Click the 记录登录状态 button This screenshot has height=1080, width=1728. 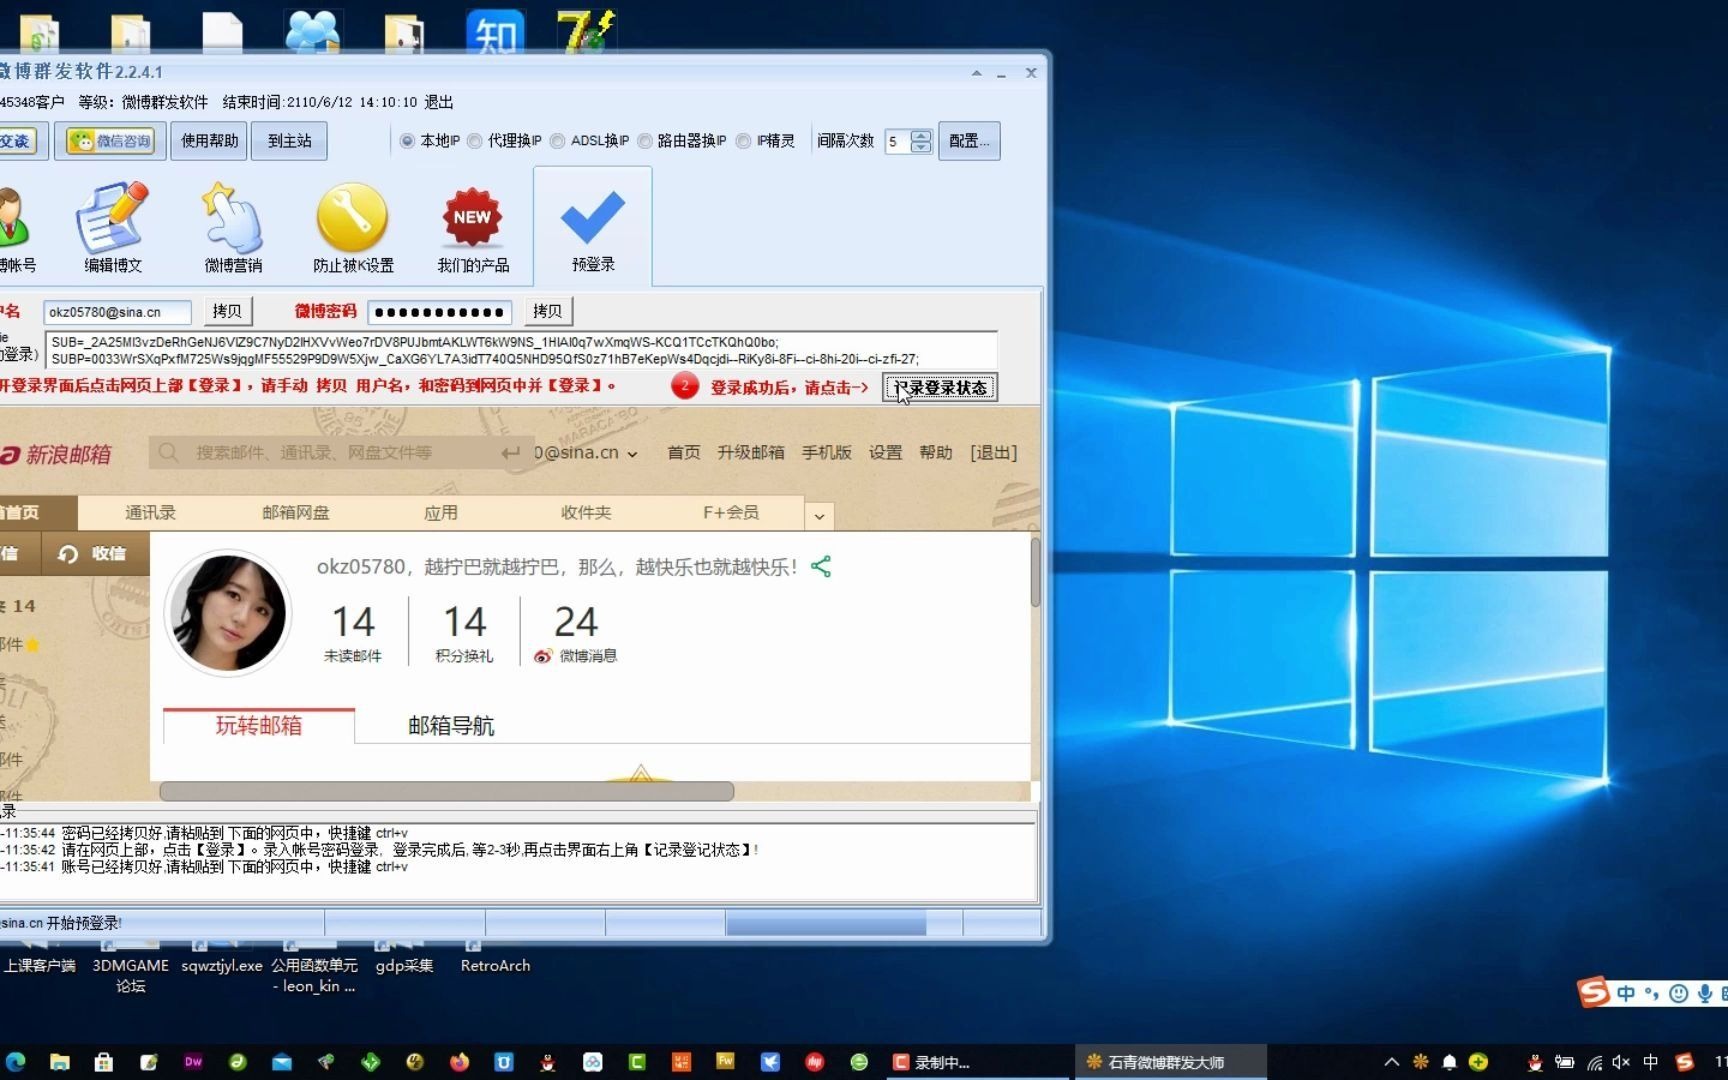click(x=940, y=387)
